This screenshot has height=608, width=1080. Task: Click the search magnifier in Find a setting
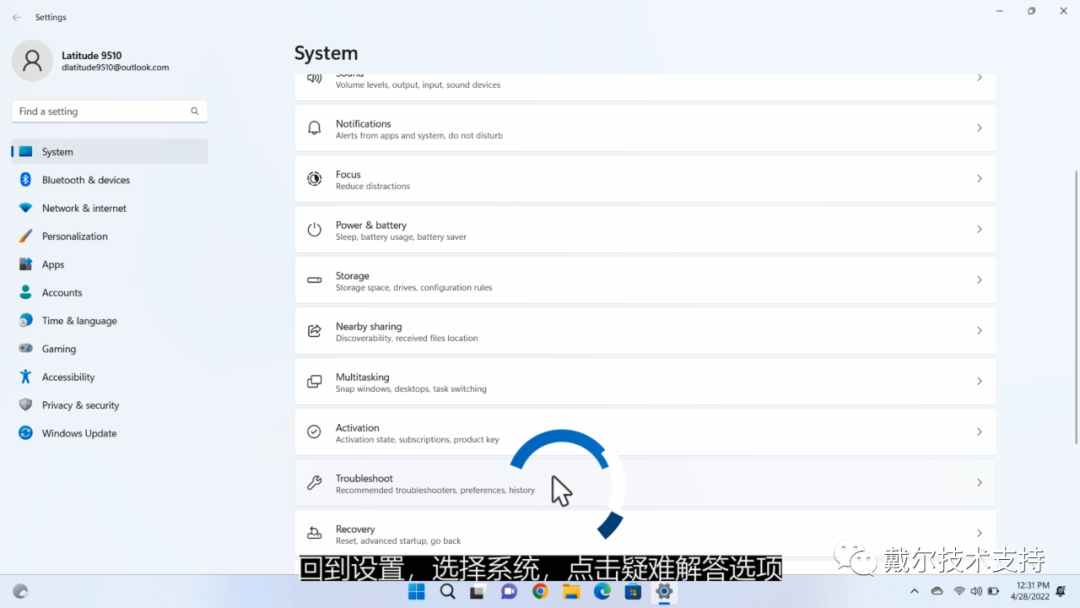click(195, 111)
